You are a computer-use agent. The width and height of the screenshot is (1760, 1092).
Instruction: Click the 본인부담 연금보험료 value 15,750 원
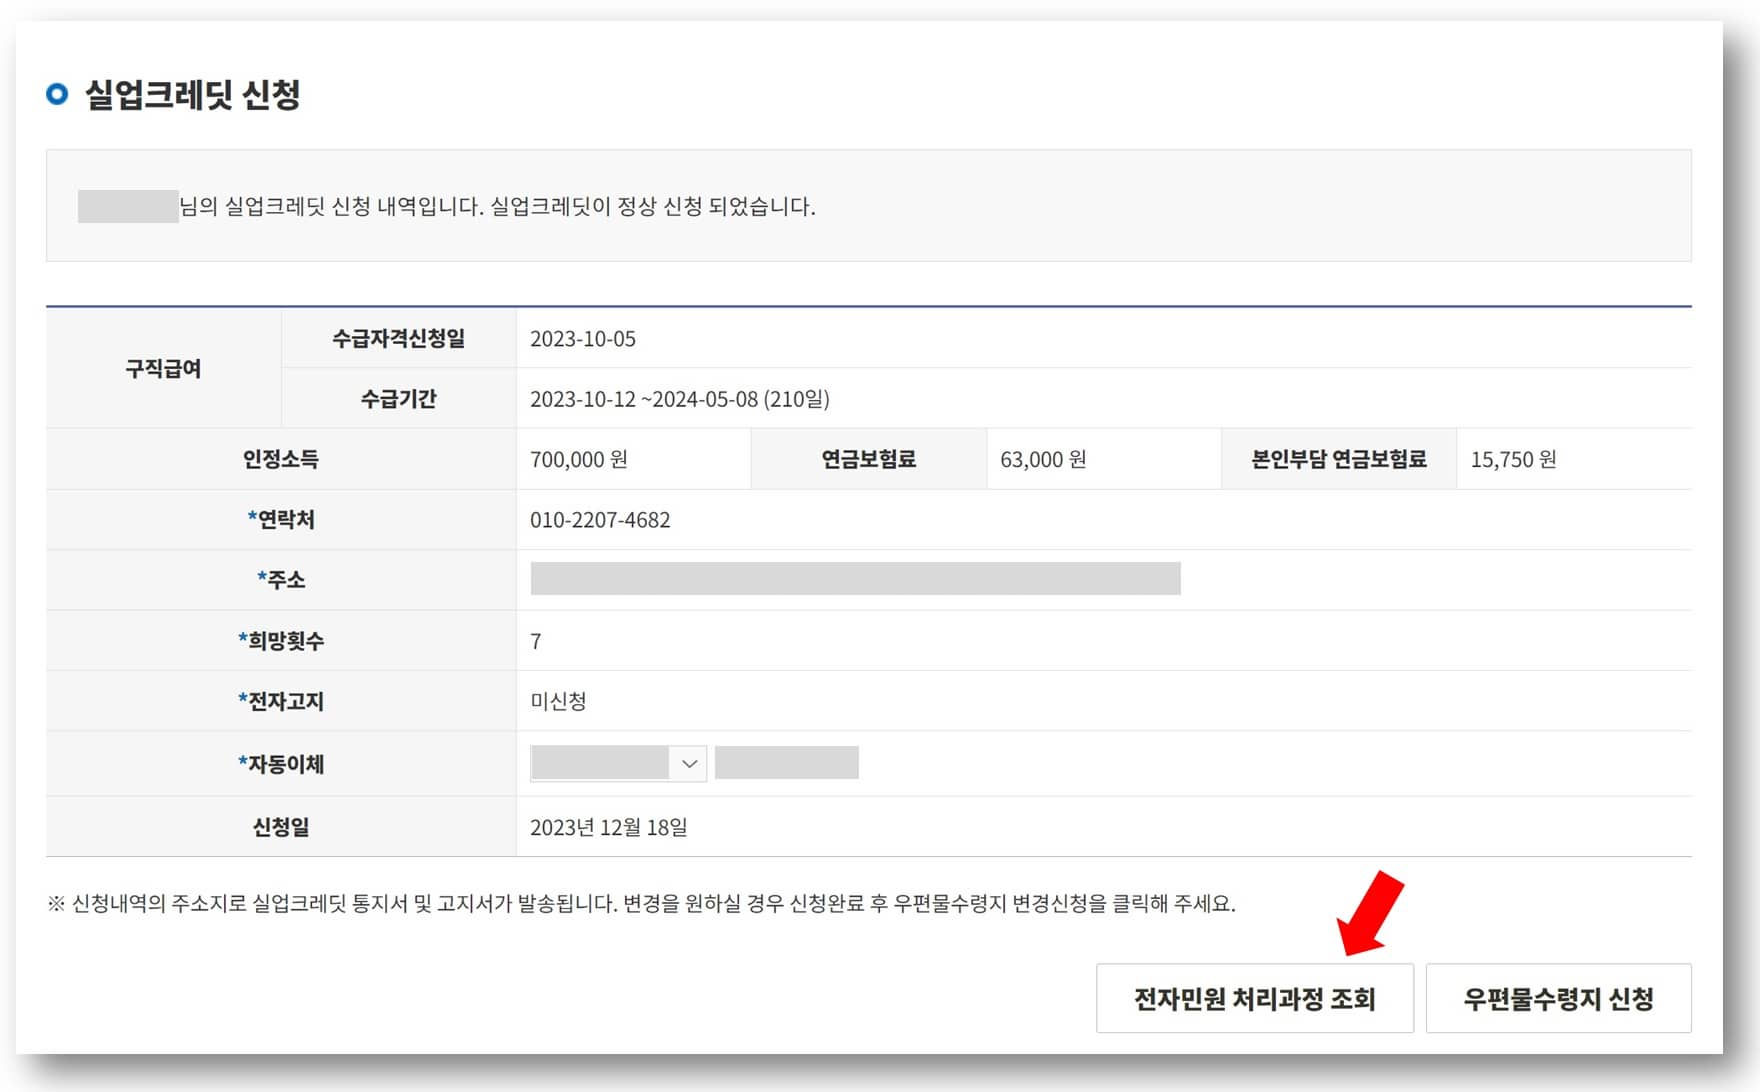[1514, 459]
